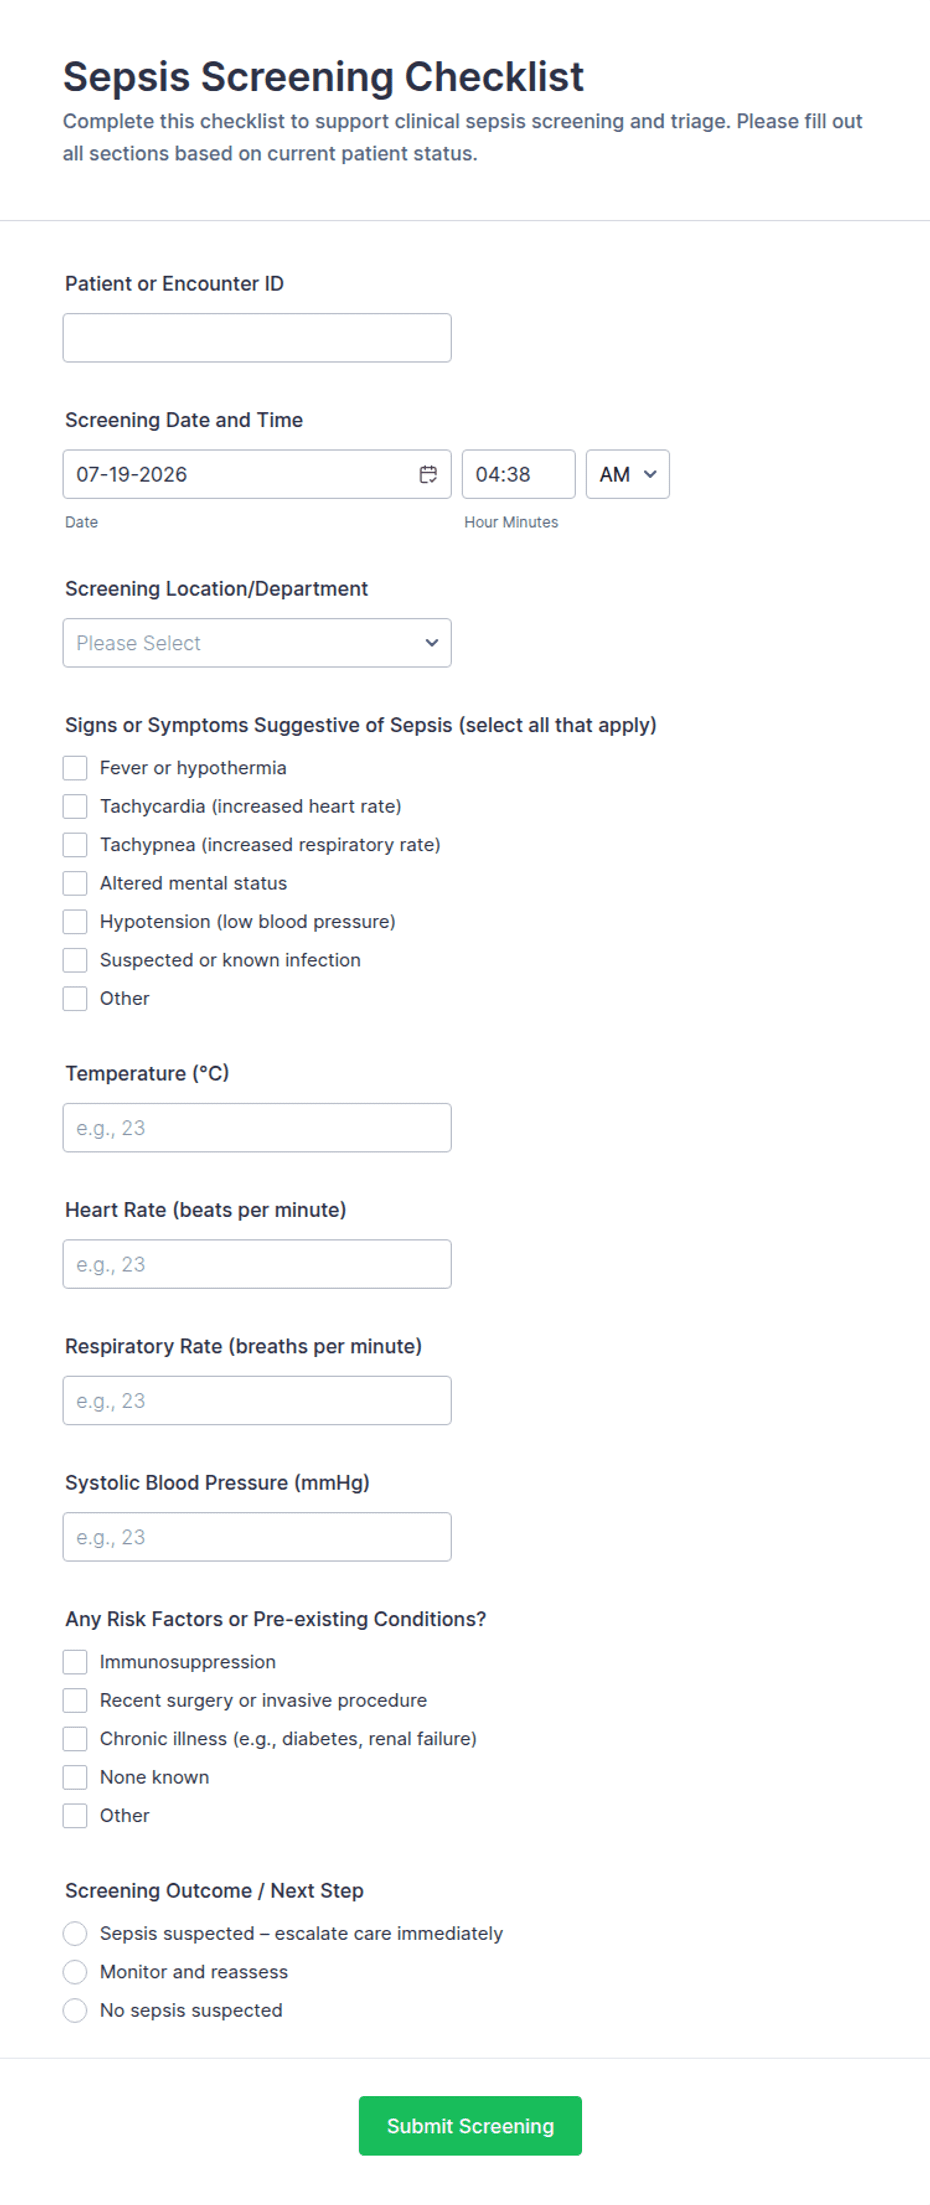The image size is (930, 2205).
Task: Select the Respiratory Rate input field
Action: (x=257, y=1401)
